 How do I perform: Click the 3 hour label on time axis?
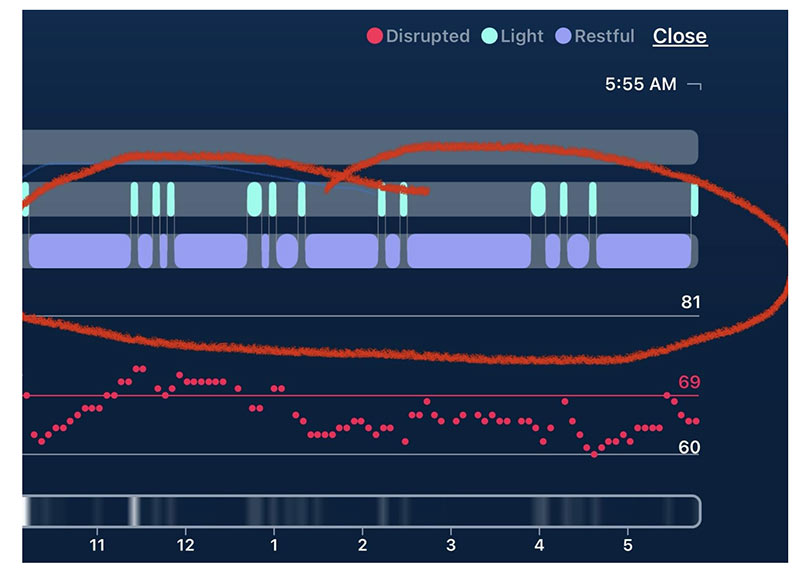451,546
